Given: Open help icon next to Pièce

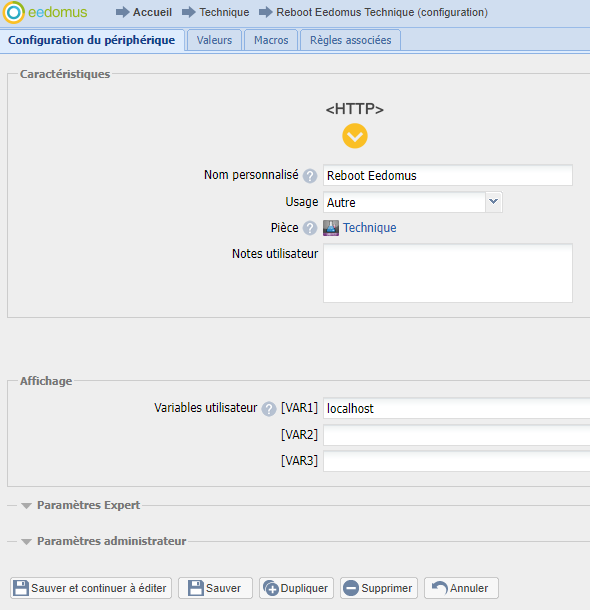Looking at the screenshot, I should (310, 228).
